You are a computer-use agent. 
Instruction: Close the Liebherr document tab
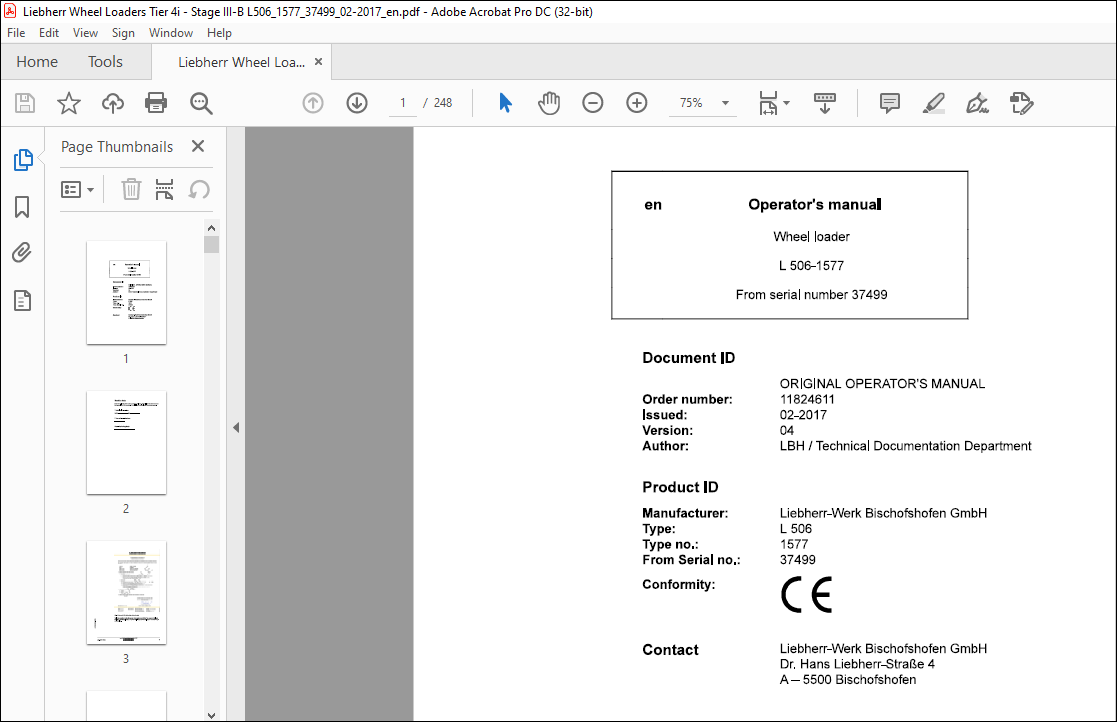(318, 62)
